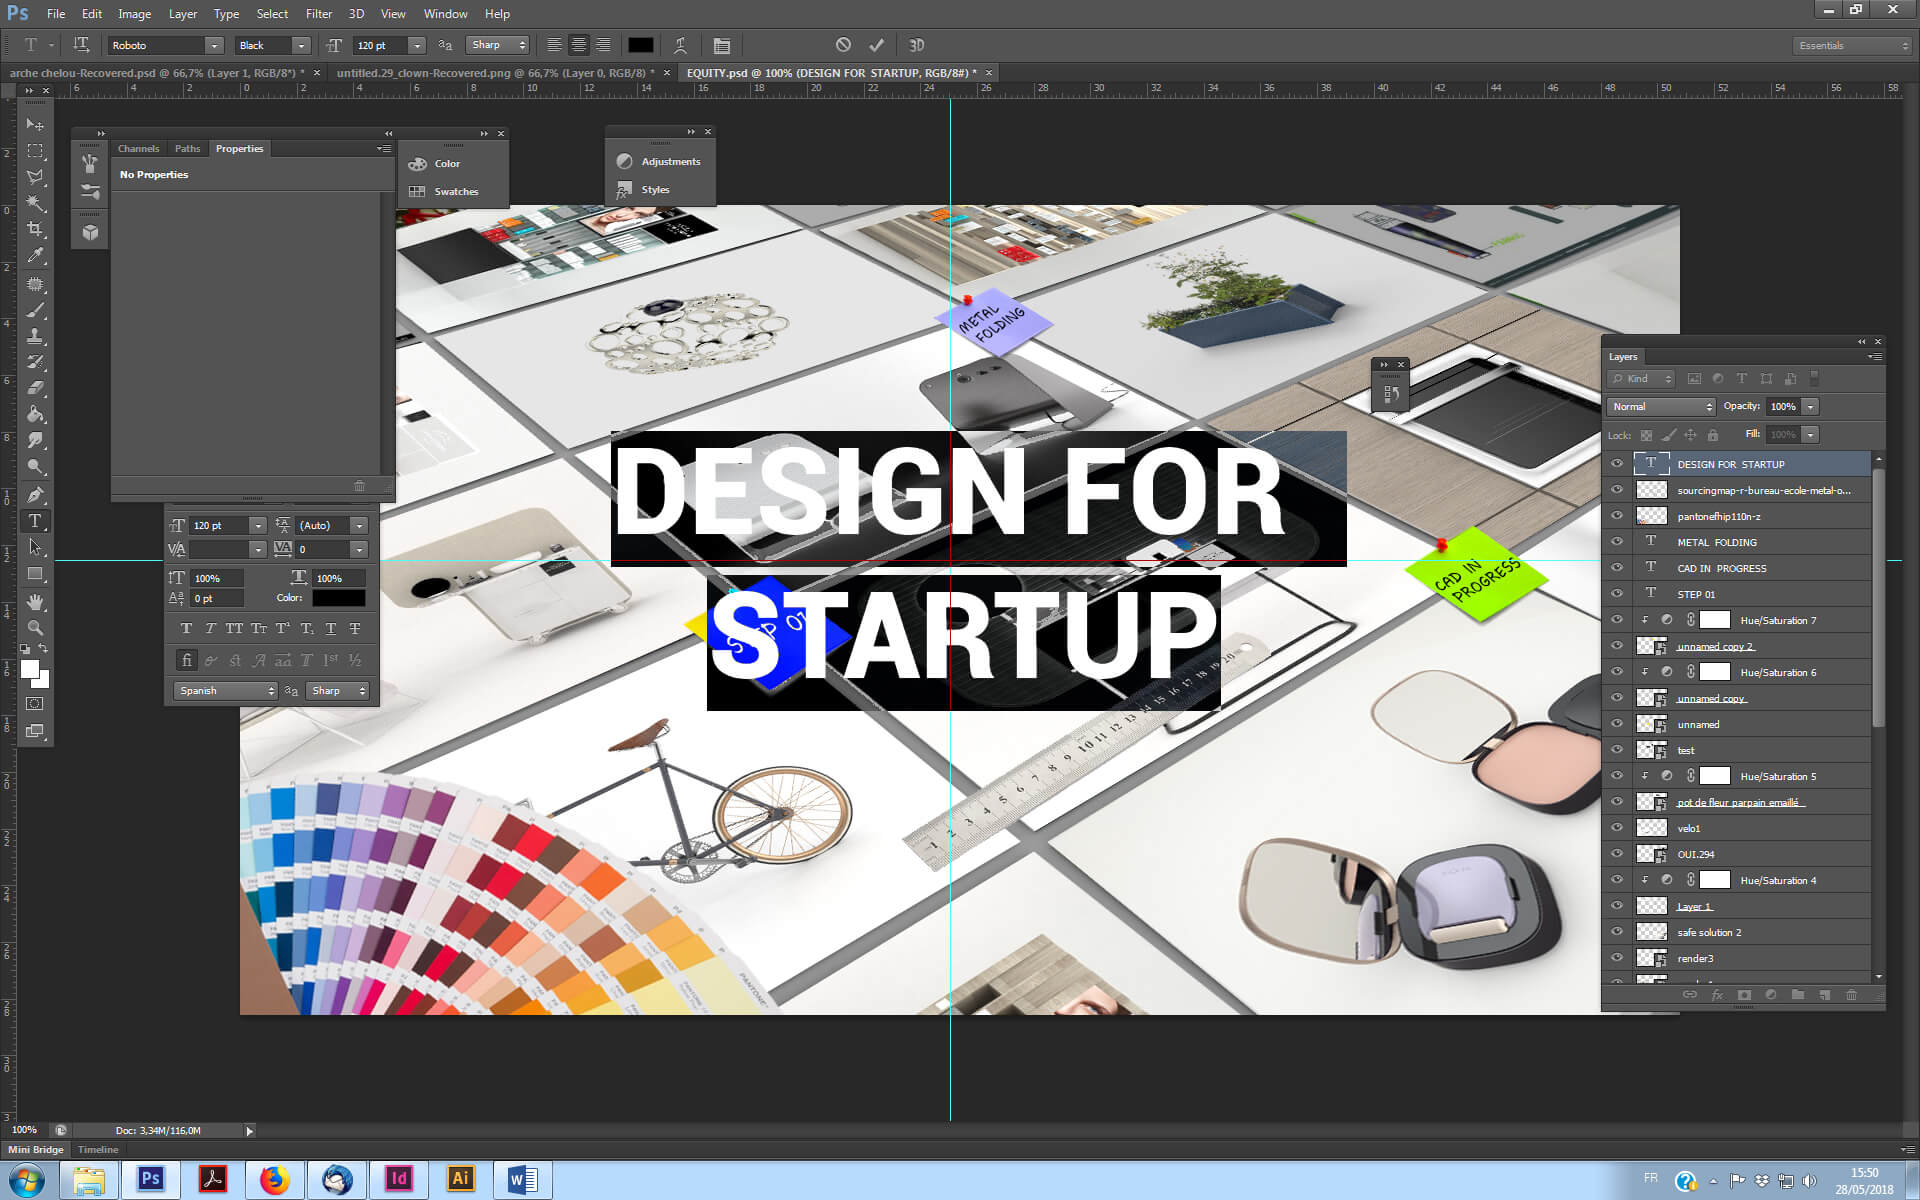The width and height of the screenshot is (1920, 1200).
Task: Select the Eyedropper tool
Action: pos(35,255)
